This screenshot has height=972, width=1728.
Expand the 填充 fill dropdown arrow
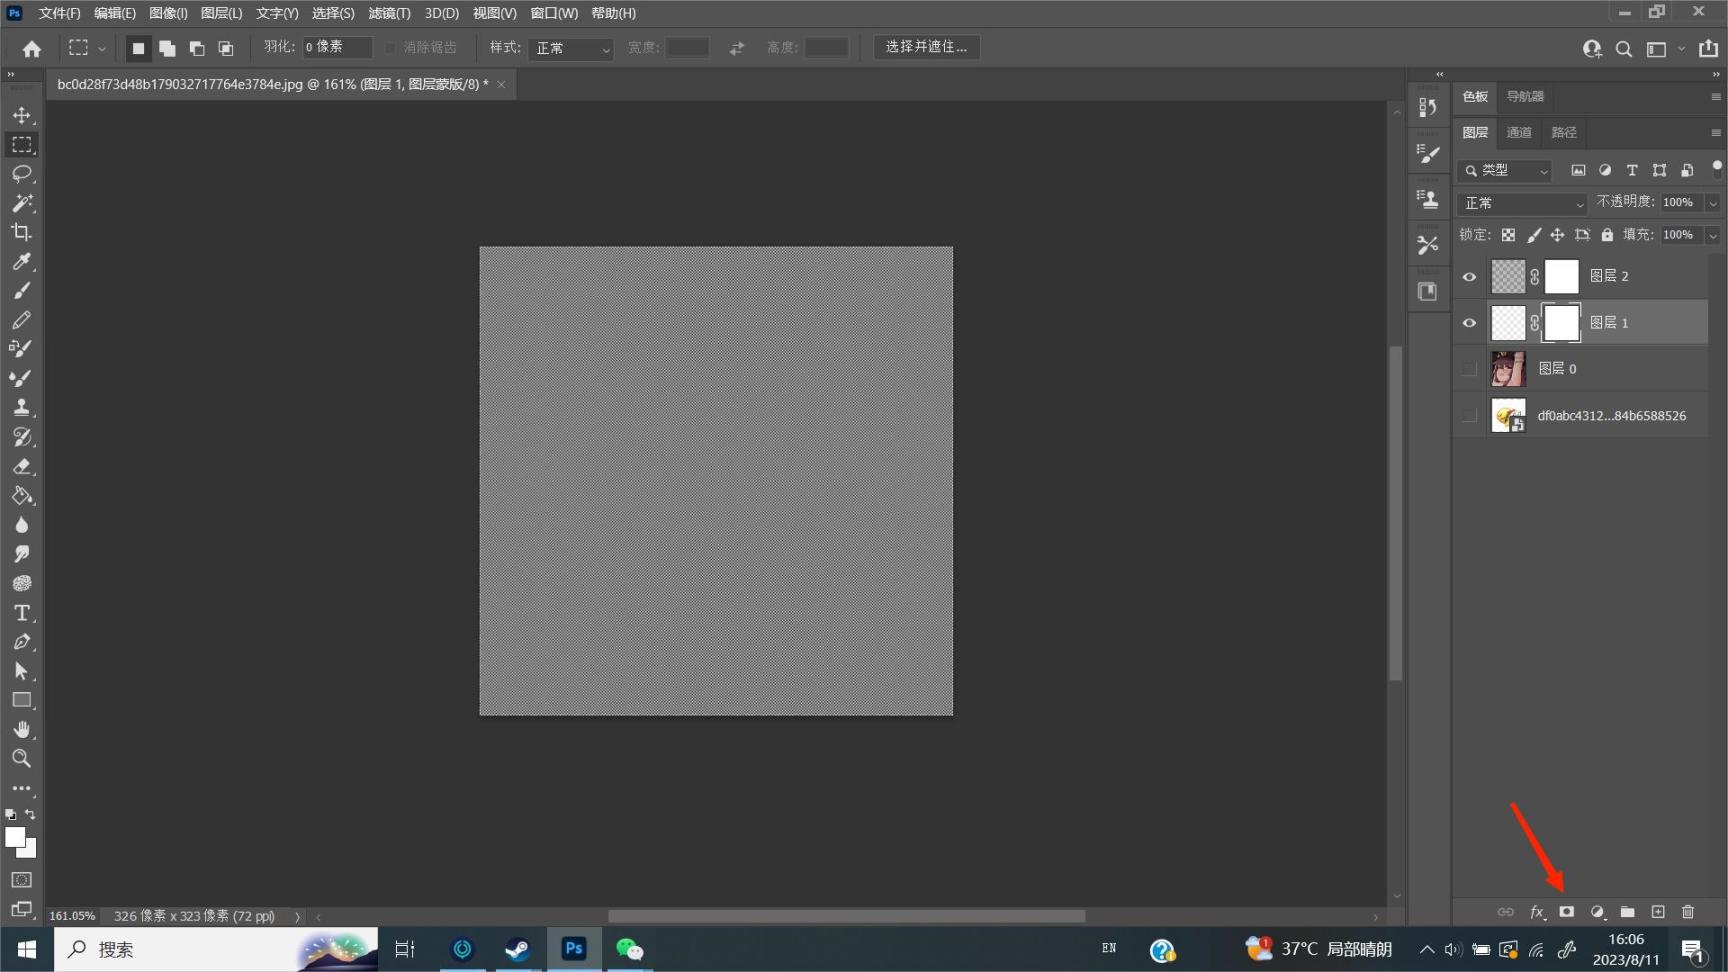pyautogui.click(x=1713, y=236)
